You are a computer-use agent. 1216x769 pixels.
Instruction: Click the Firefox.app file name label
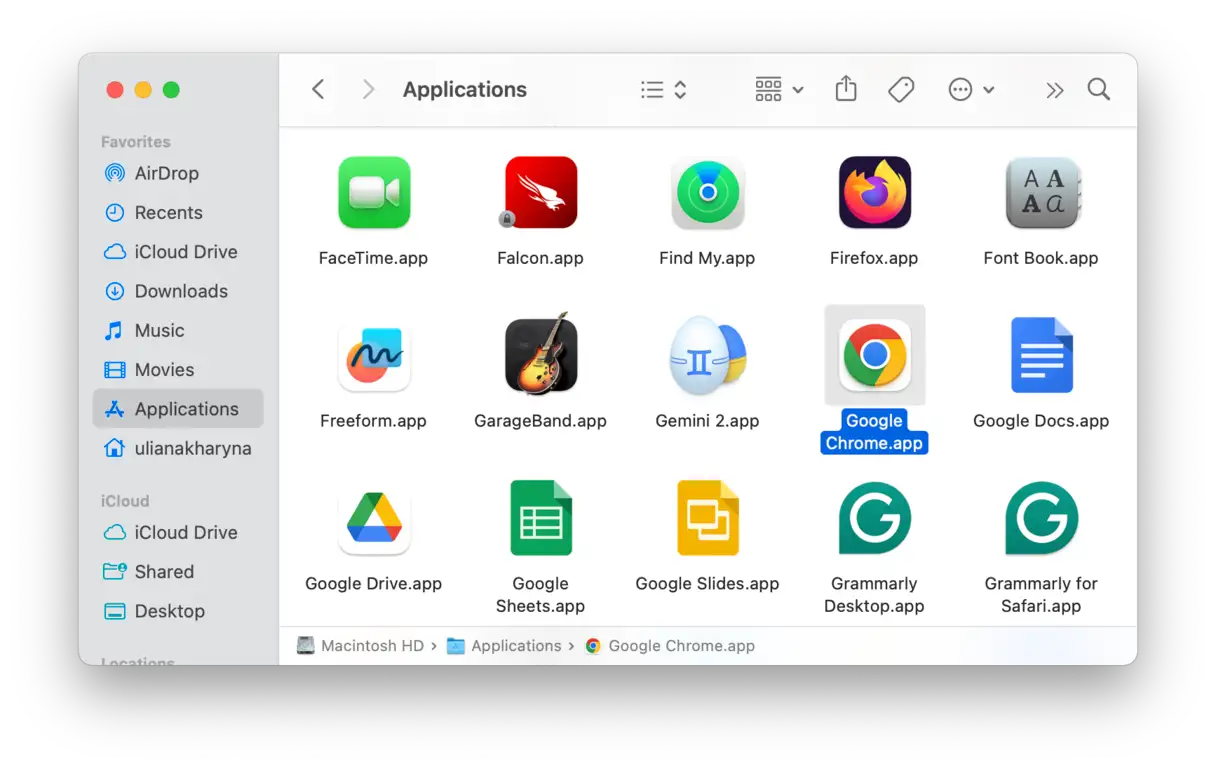click(x=874, y=258)
